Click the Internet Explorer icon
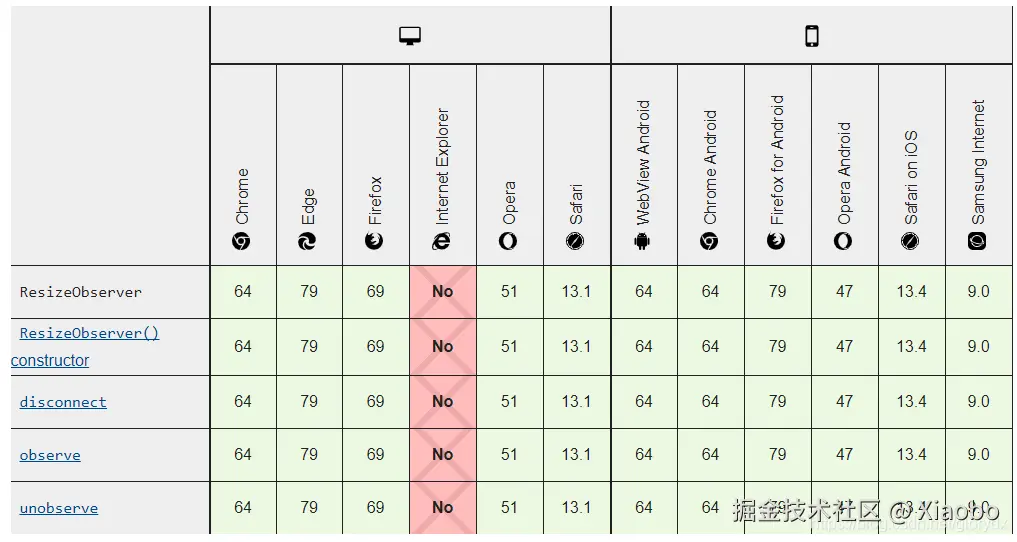 tap(442, 242)
